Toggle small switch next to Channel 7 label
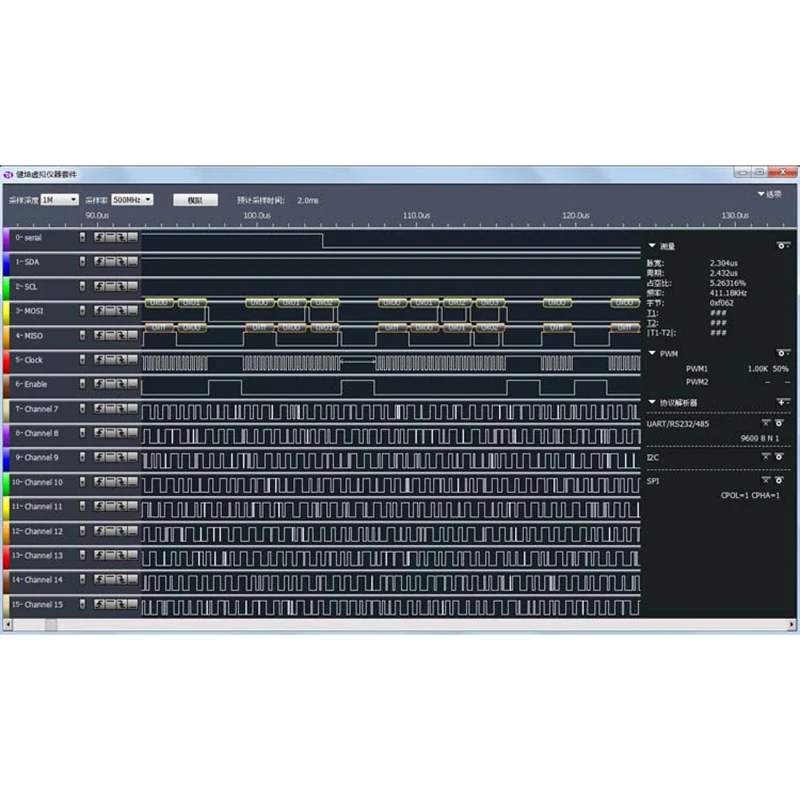Image resolution: width=800 pixels, height=800 pixels. click(x=82, y=409)
